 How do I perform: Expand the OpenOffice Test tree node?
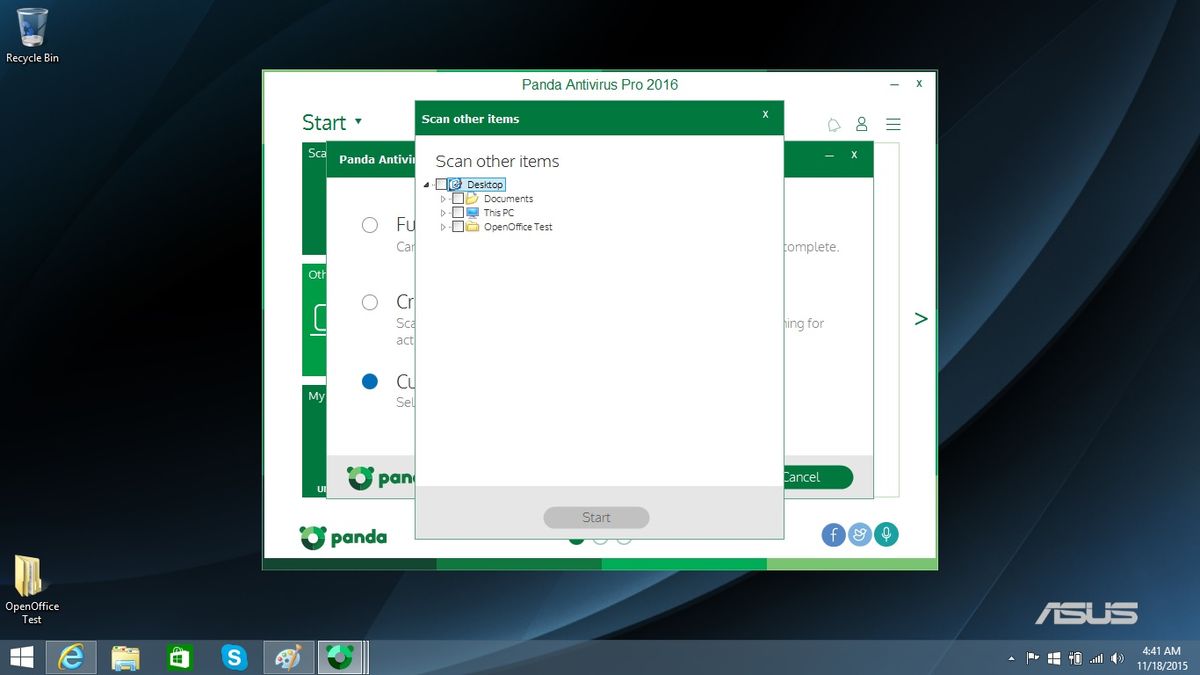tap(444, 227)
